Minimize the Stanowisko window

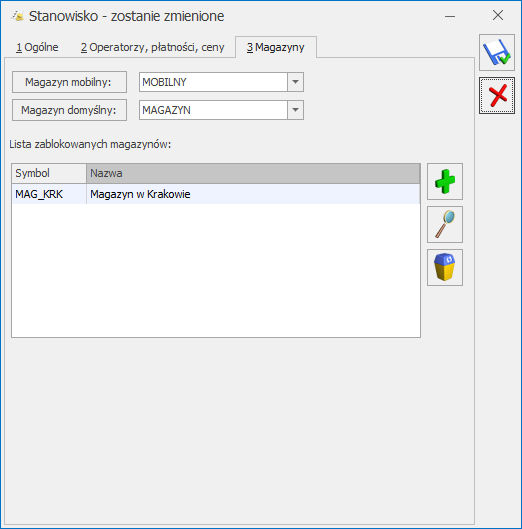[450, 16]
